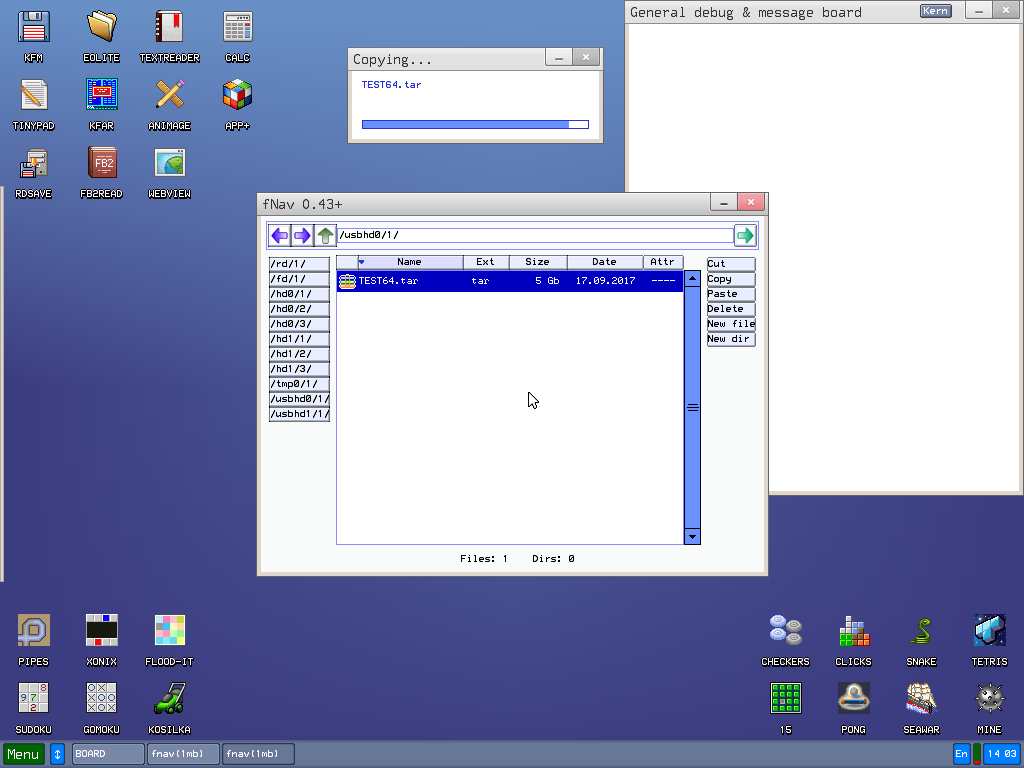Click the back arrow in fNav
Viewport: 1024px width, 768px height.
pos(279,236)
